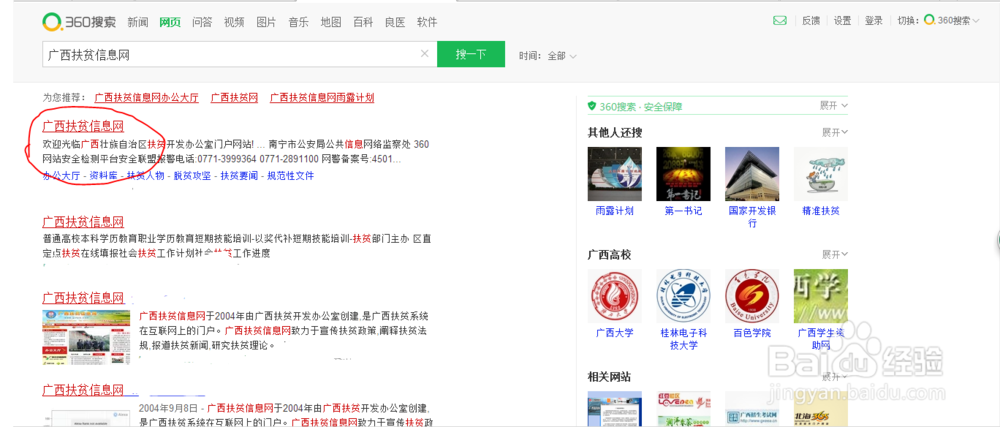This screenshot has width=1000, height=427.
Task: Expand the 广西高校 section
Action: tap(835, 254)
